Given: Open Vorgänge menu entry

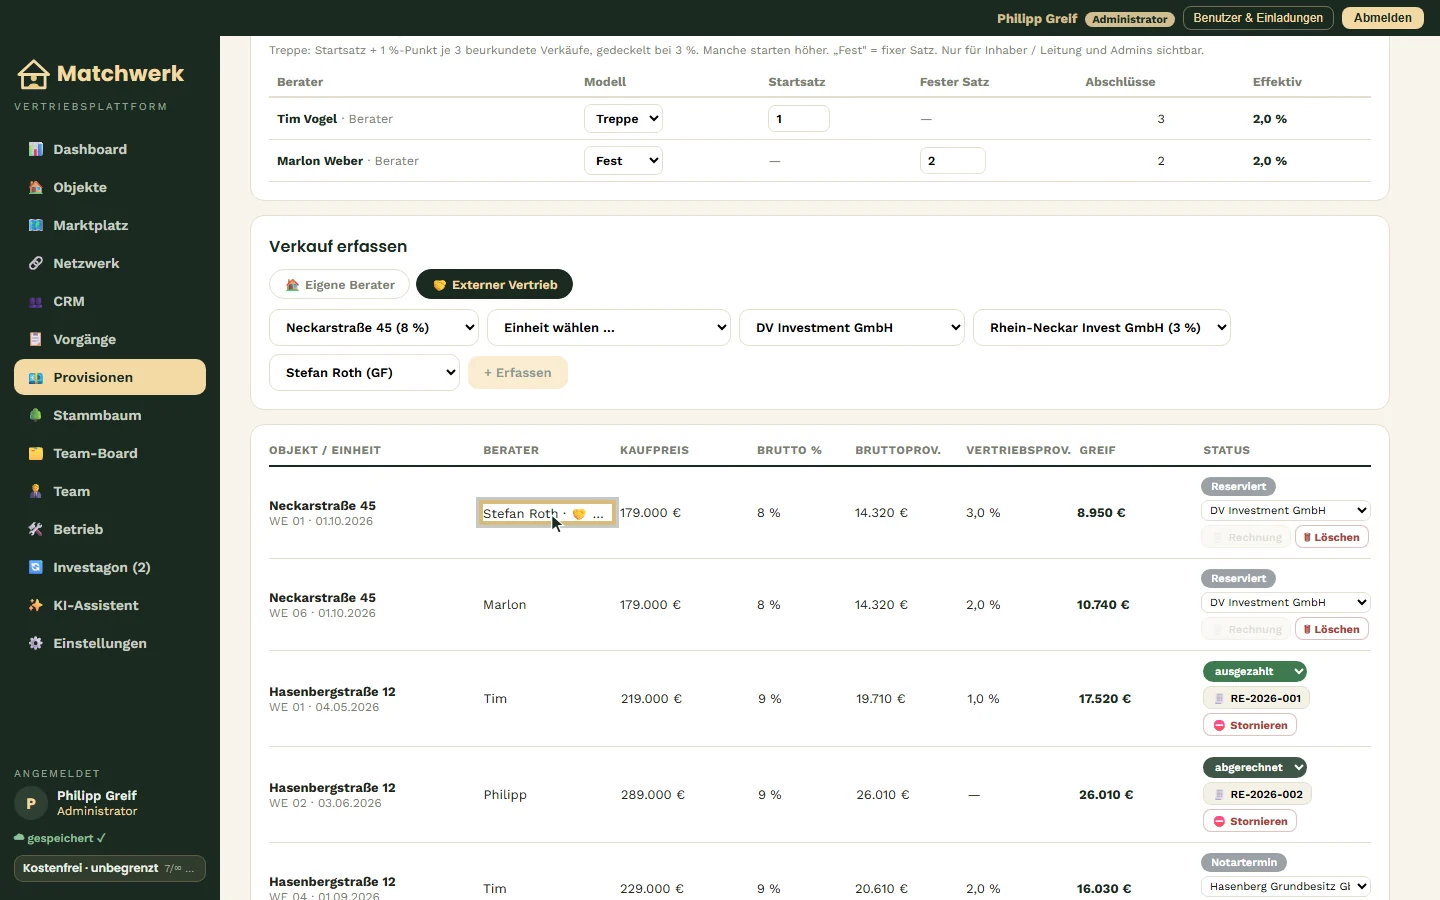Looking at the screenshot, I should 110,339.
